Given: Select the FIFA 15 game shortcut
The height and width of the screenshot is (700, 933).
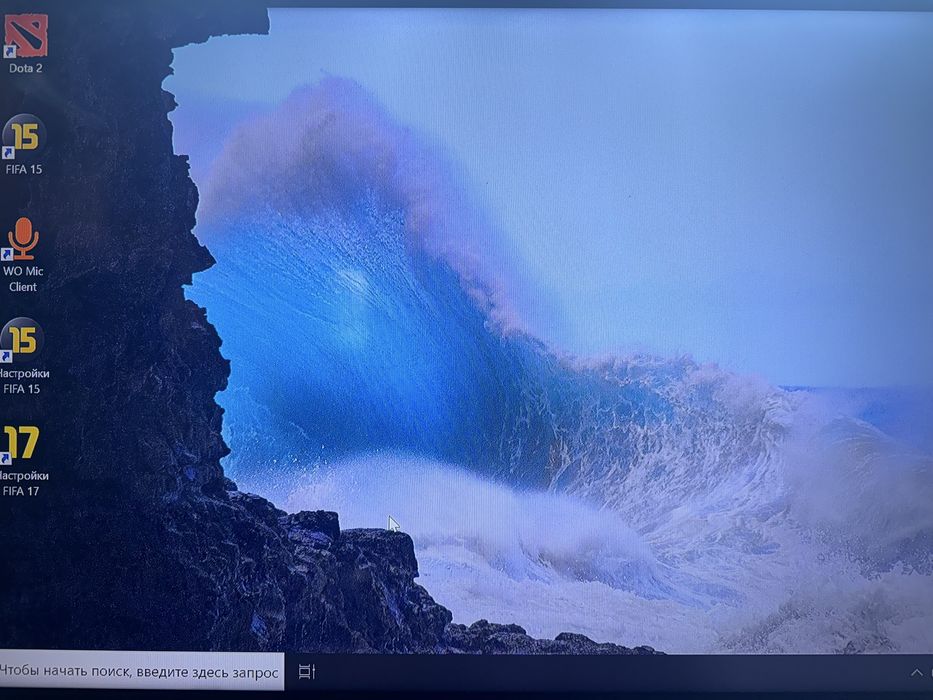Looking at the screenshot, I should tap(24, 145).
